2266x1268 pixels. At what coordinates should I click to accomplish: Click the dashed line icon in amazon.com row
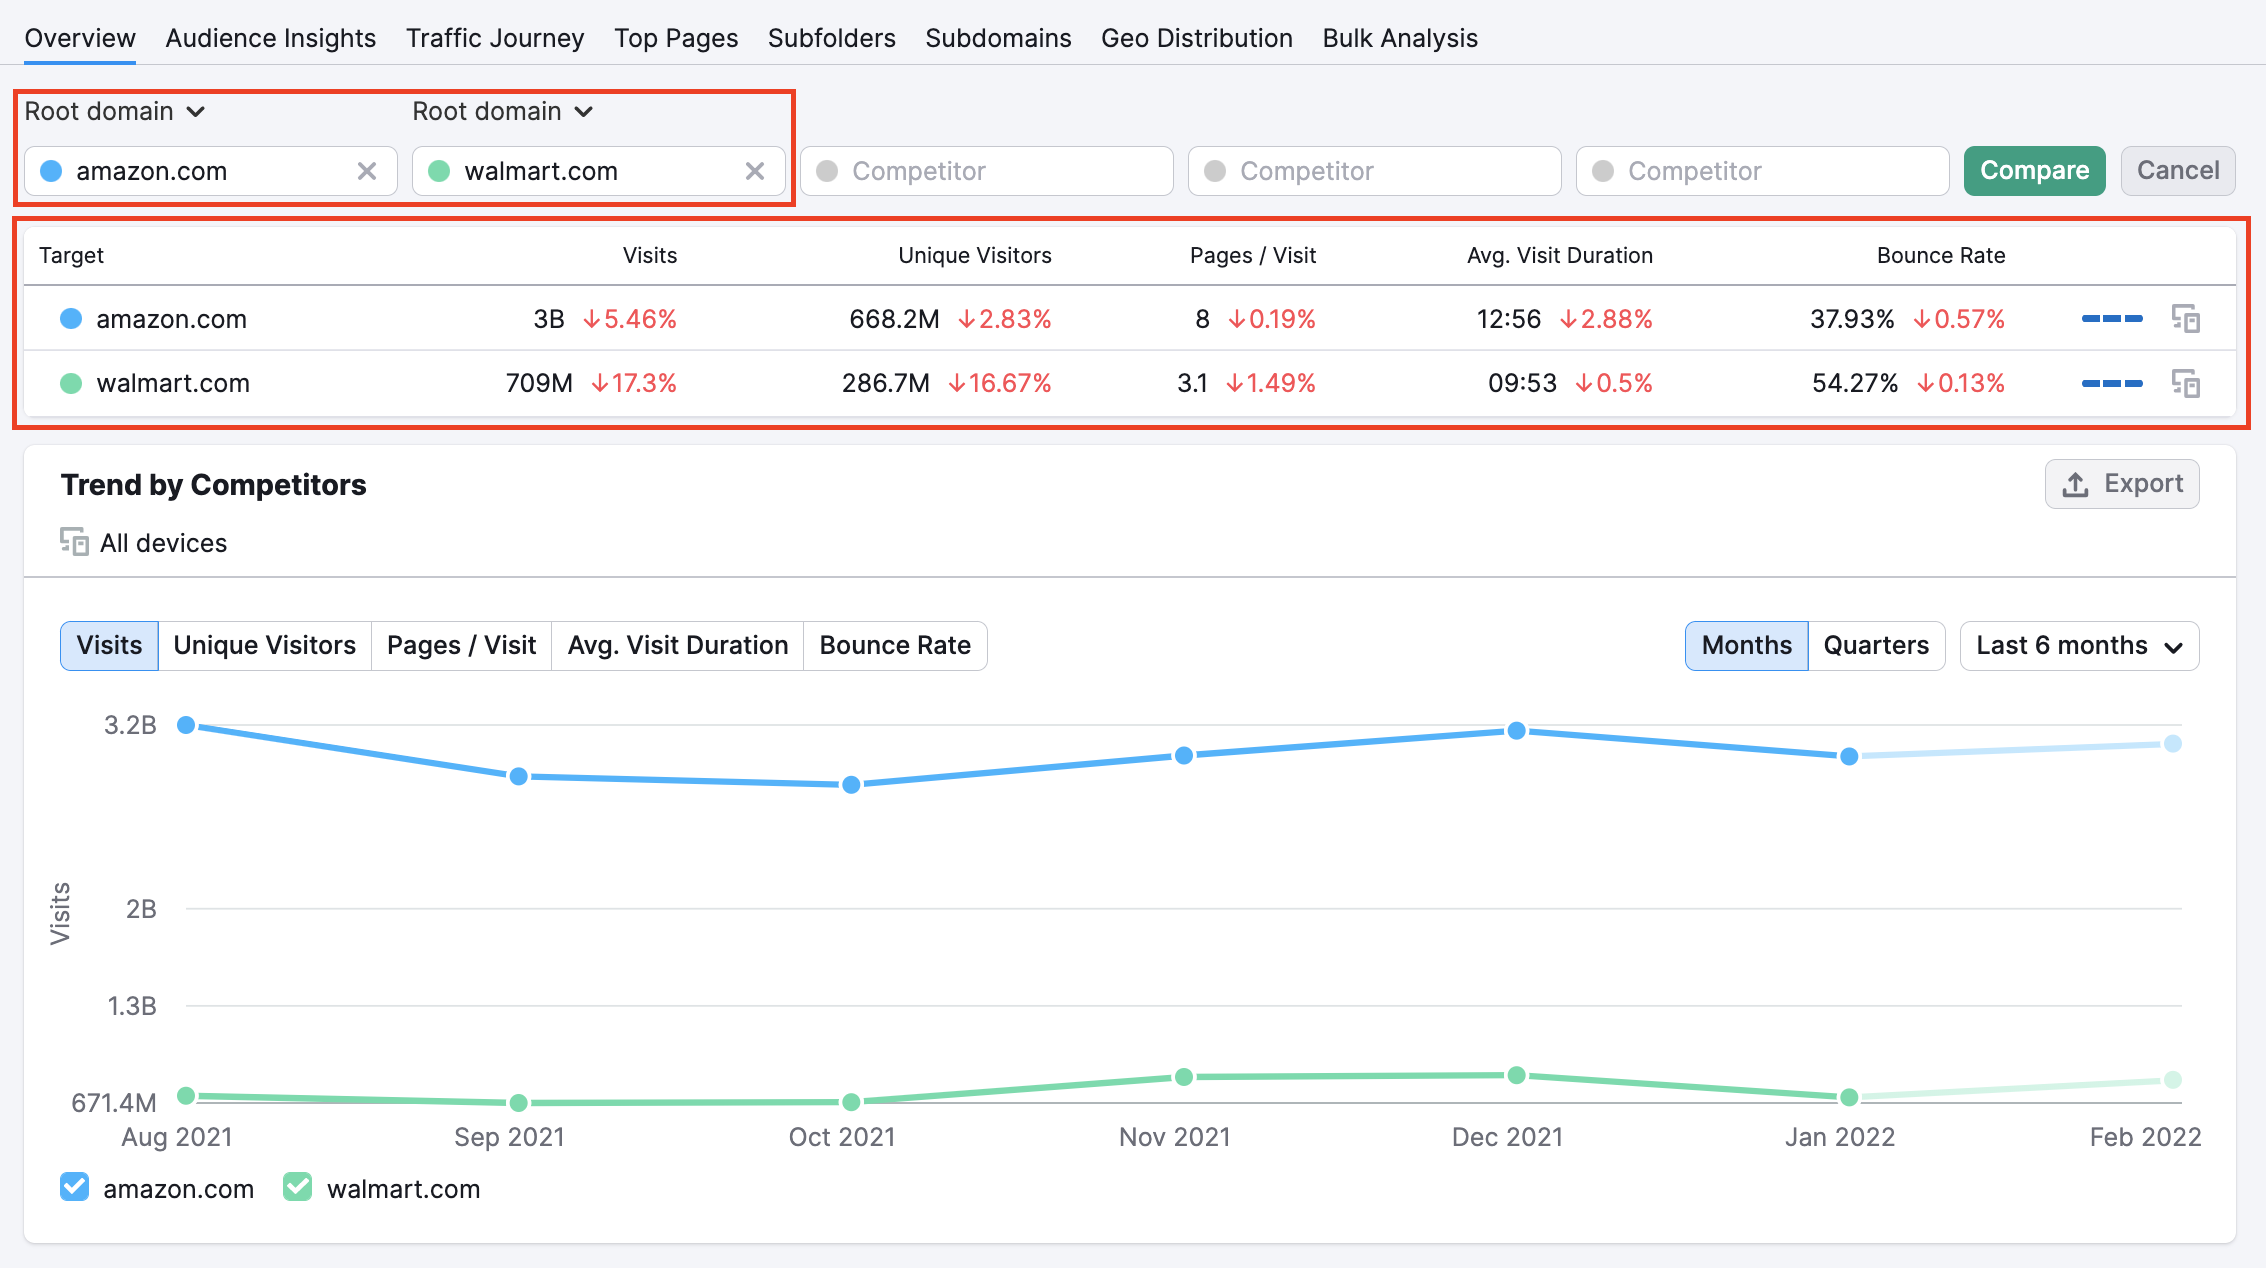pos(2112,319)
